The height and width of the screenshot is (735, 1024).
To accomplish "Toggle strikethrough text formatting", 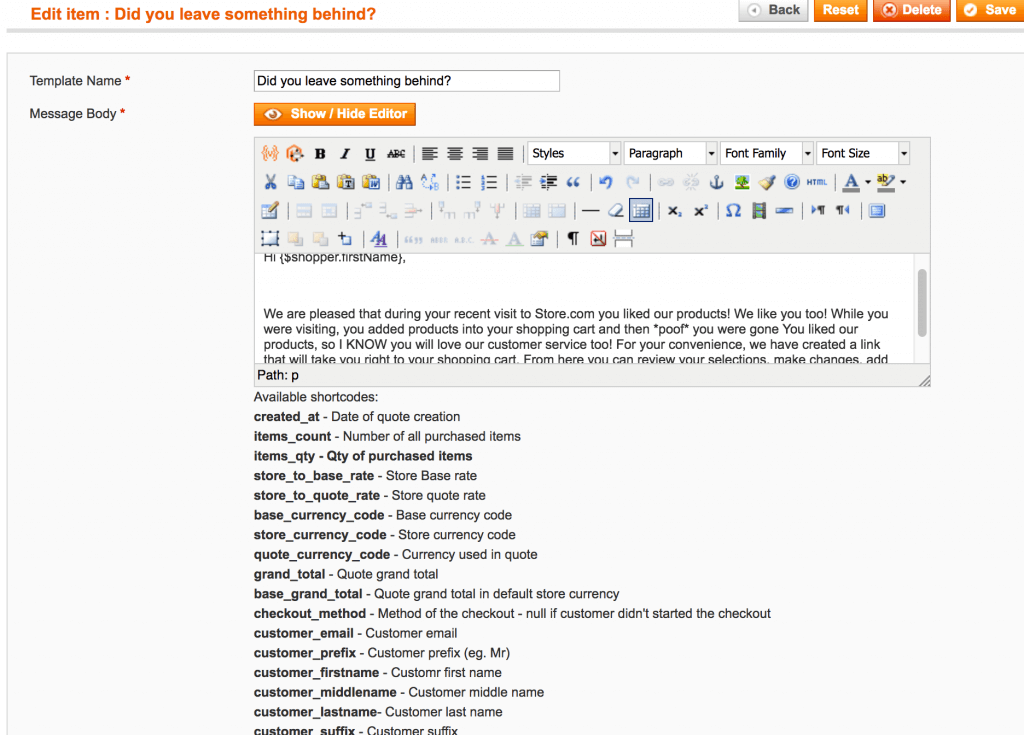I will [x=396, y=154].
